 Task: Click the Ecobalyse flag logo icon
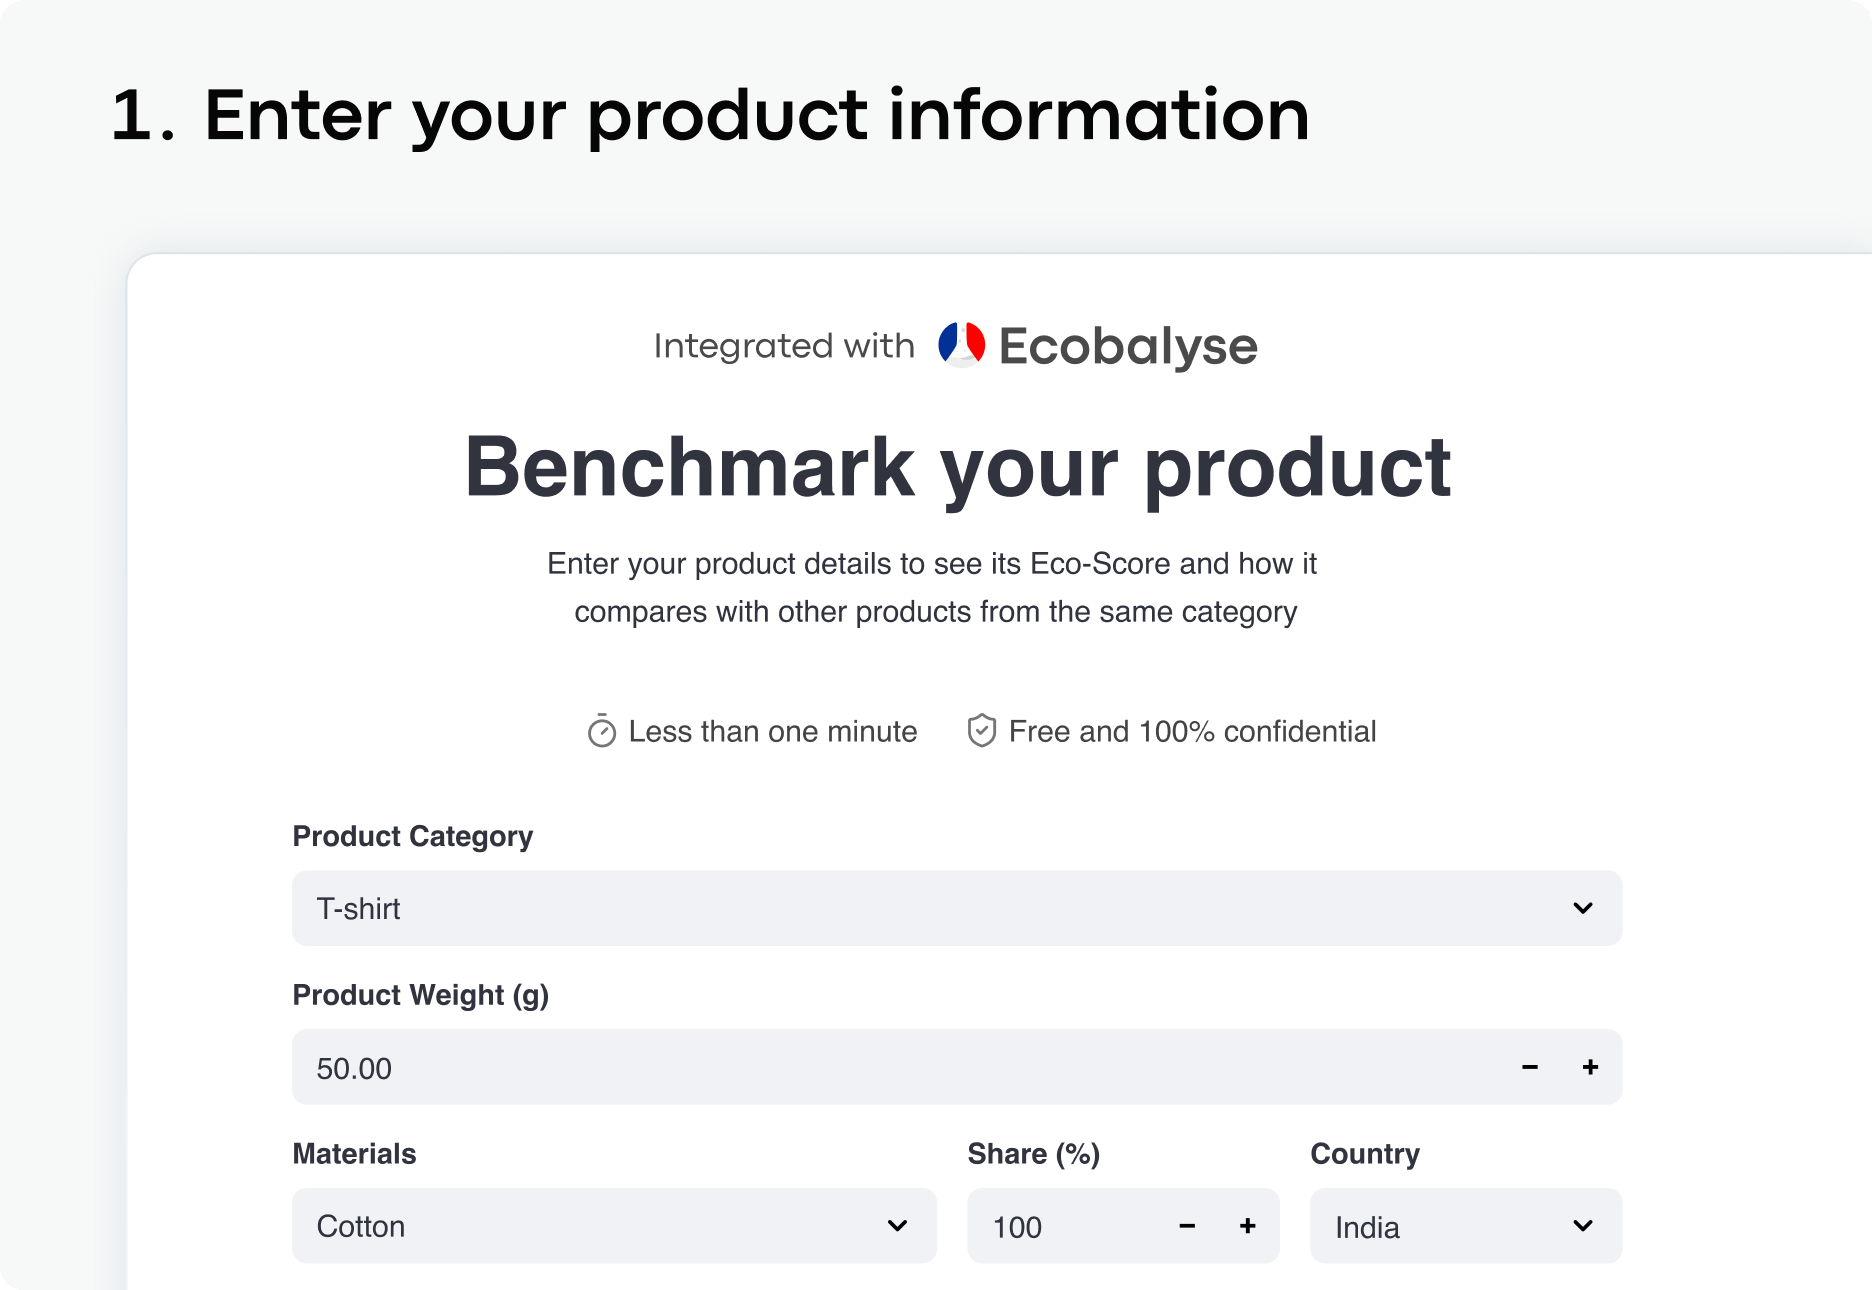point(961,345)
